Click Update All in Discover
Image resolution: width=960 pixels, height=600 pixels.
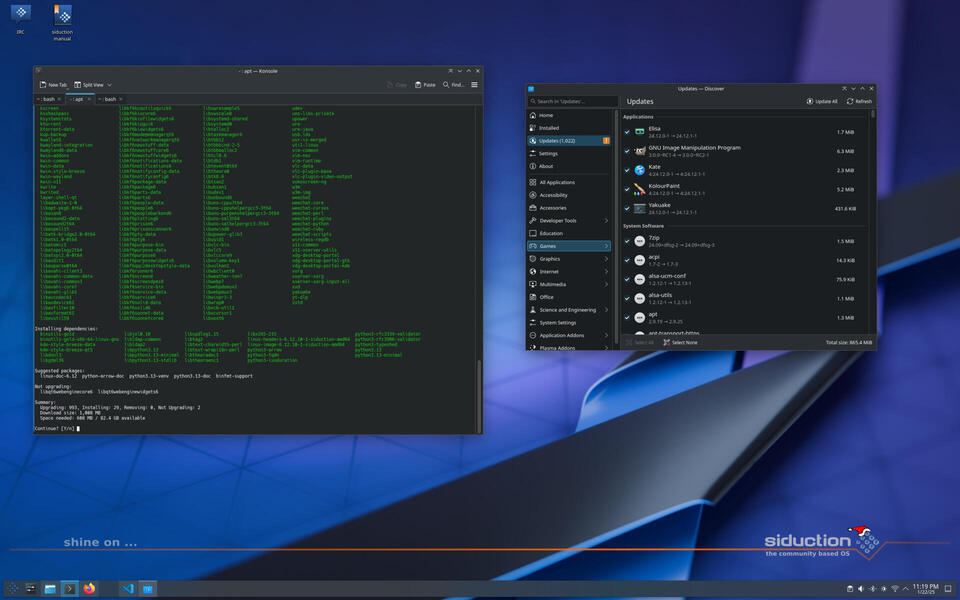[822, 101]
